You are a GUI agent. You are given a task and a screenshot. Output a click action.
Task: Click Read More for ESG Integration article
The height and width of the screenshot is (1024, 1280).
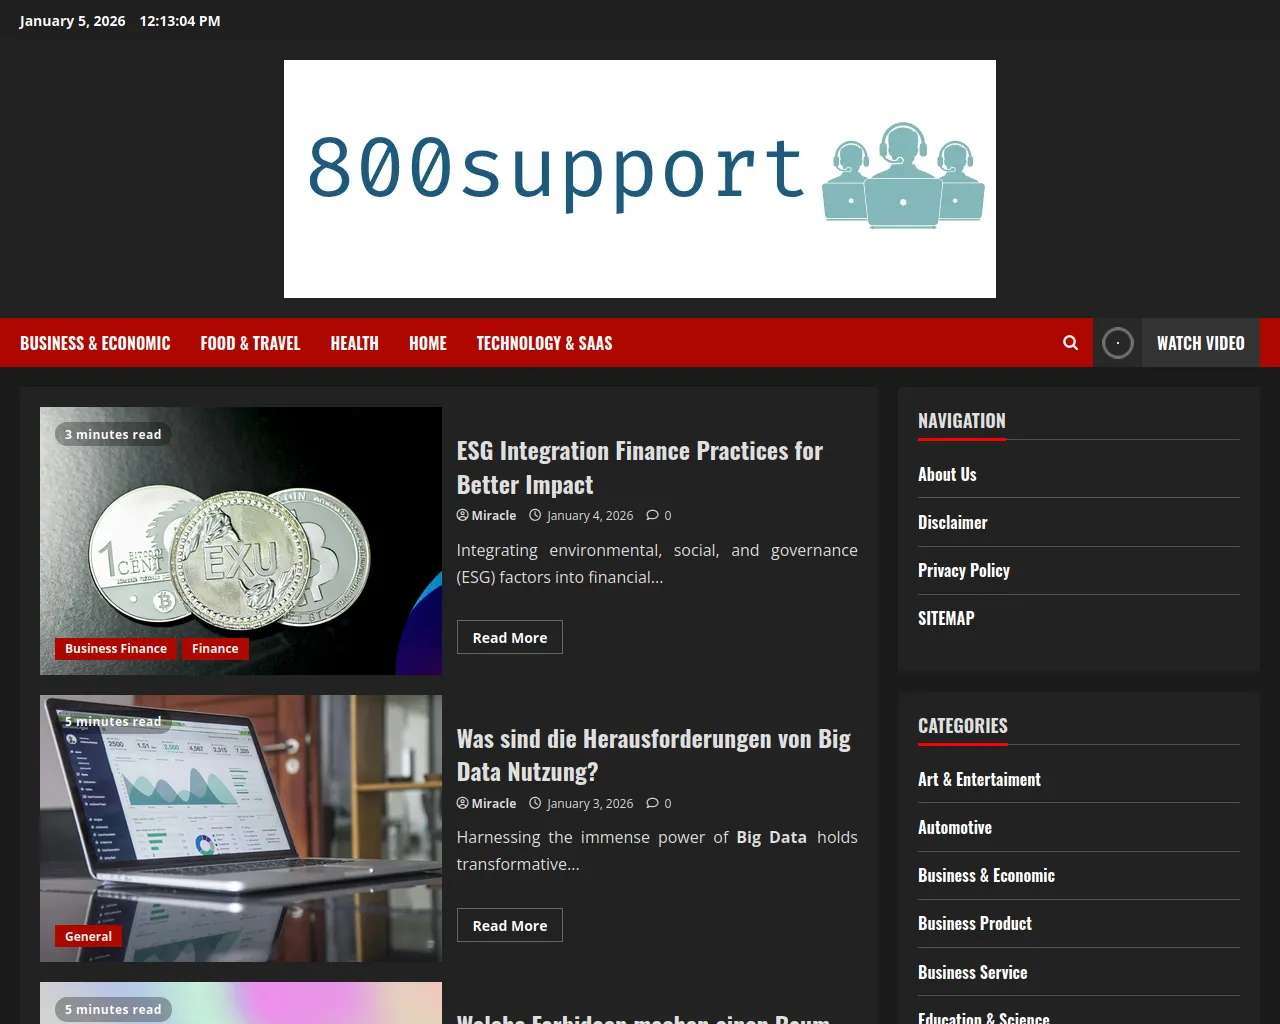pos(510,637)
